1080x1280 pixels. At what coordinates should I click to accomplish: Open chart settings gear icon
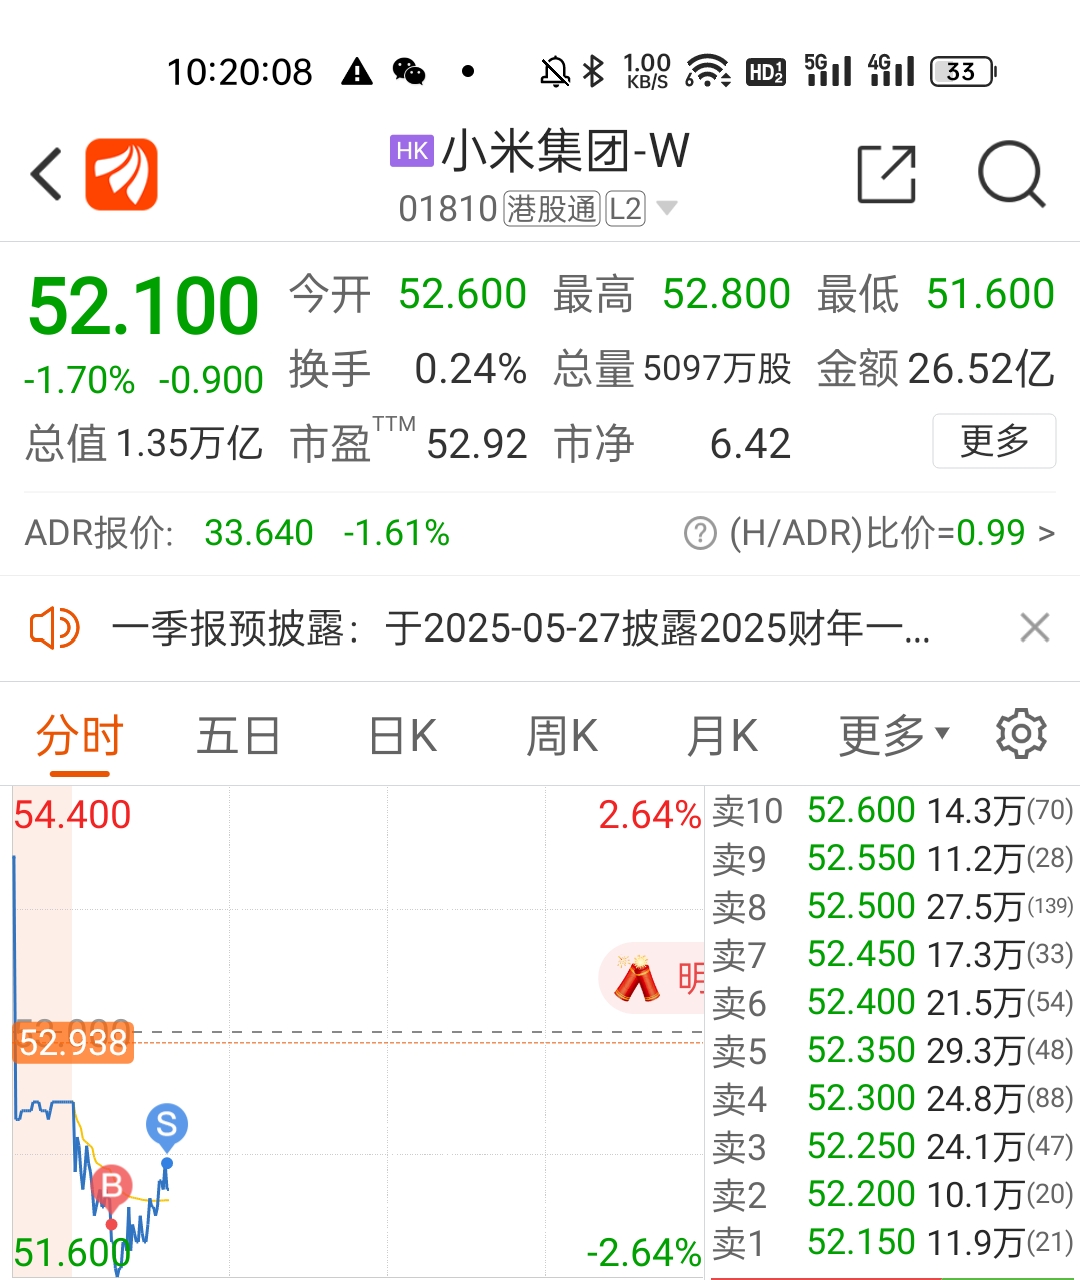pos(1021,735)
